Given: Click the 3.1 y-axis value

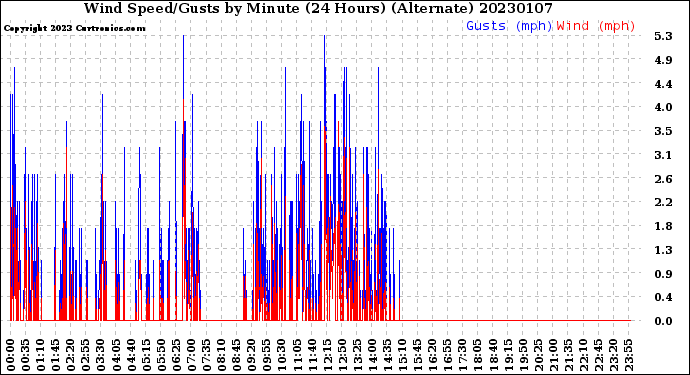Looking at the screenshot, I should pyautogui.click(x=663, y=155).
